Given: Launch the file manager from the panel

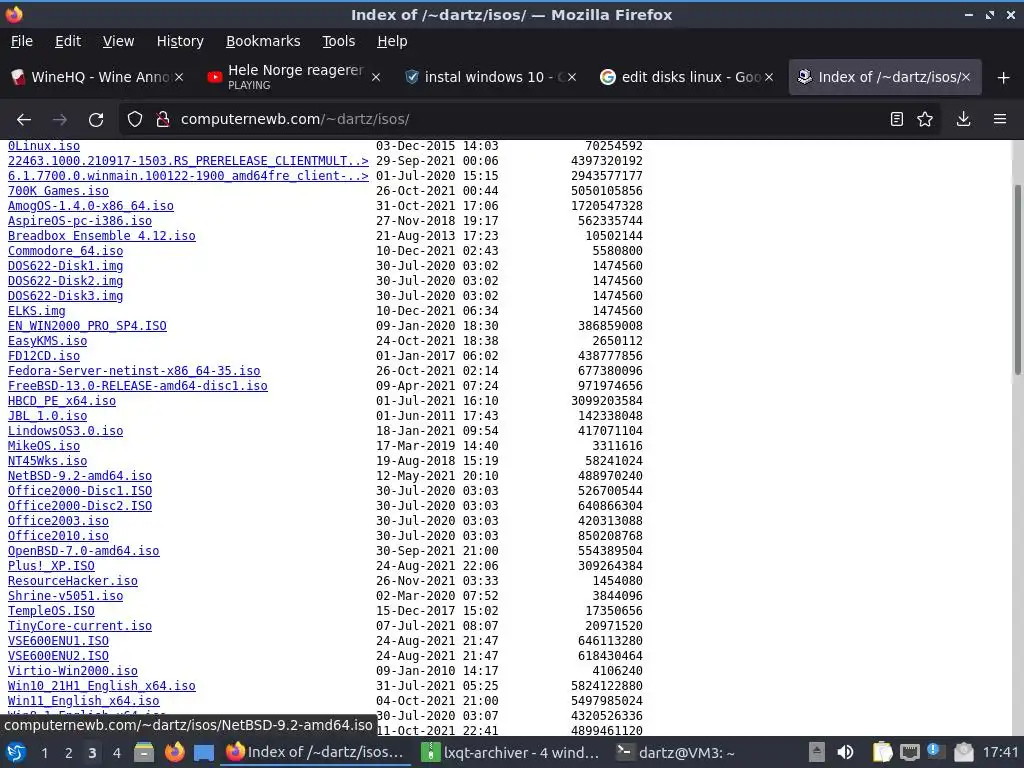Looking at the screenshot, I should click(x=144, y=752).
